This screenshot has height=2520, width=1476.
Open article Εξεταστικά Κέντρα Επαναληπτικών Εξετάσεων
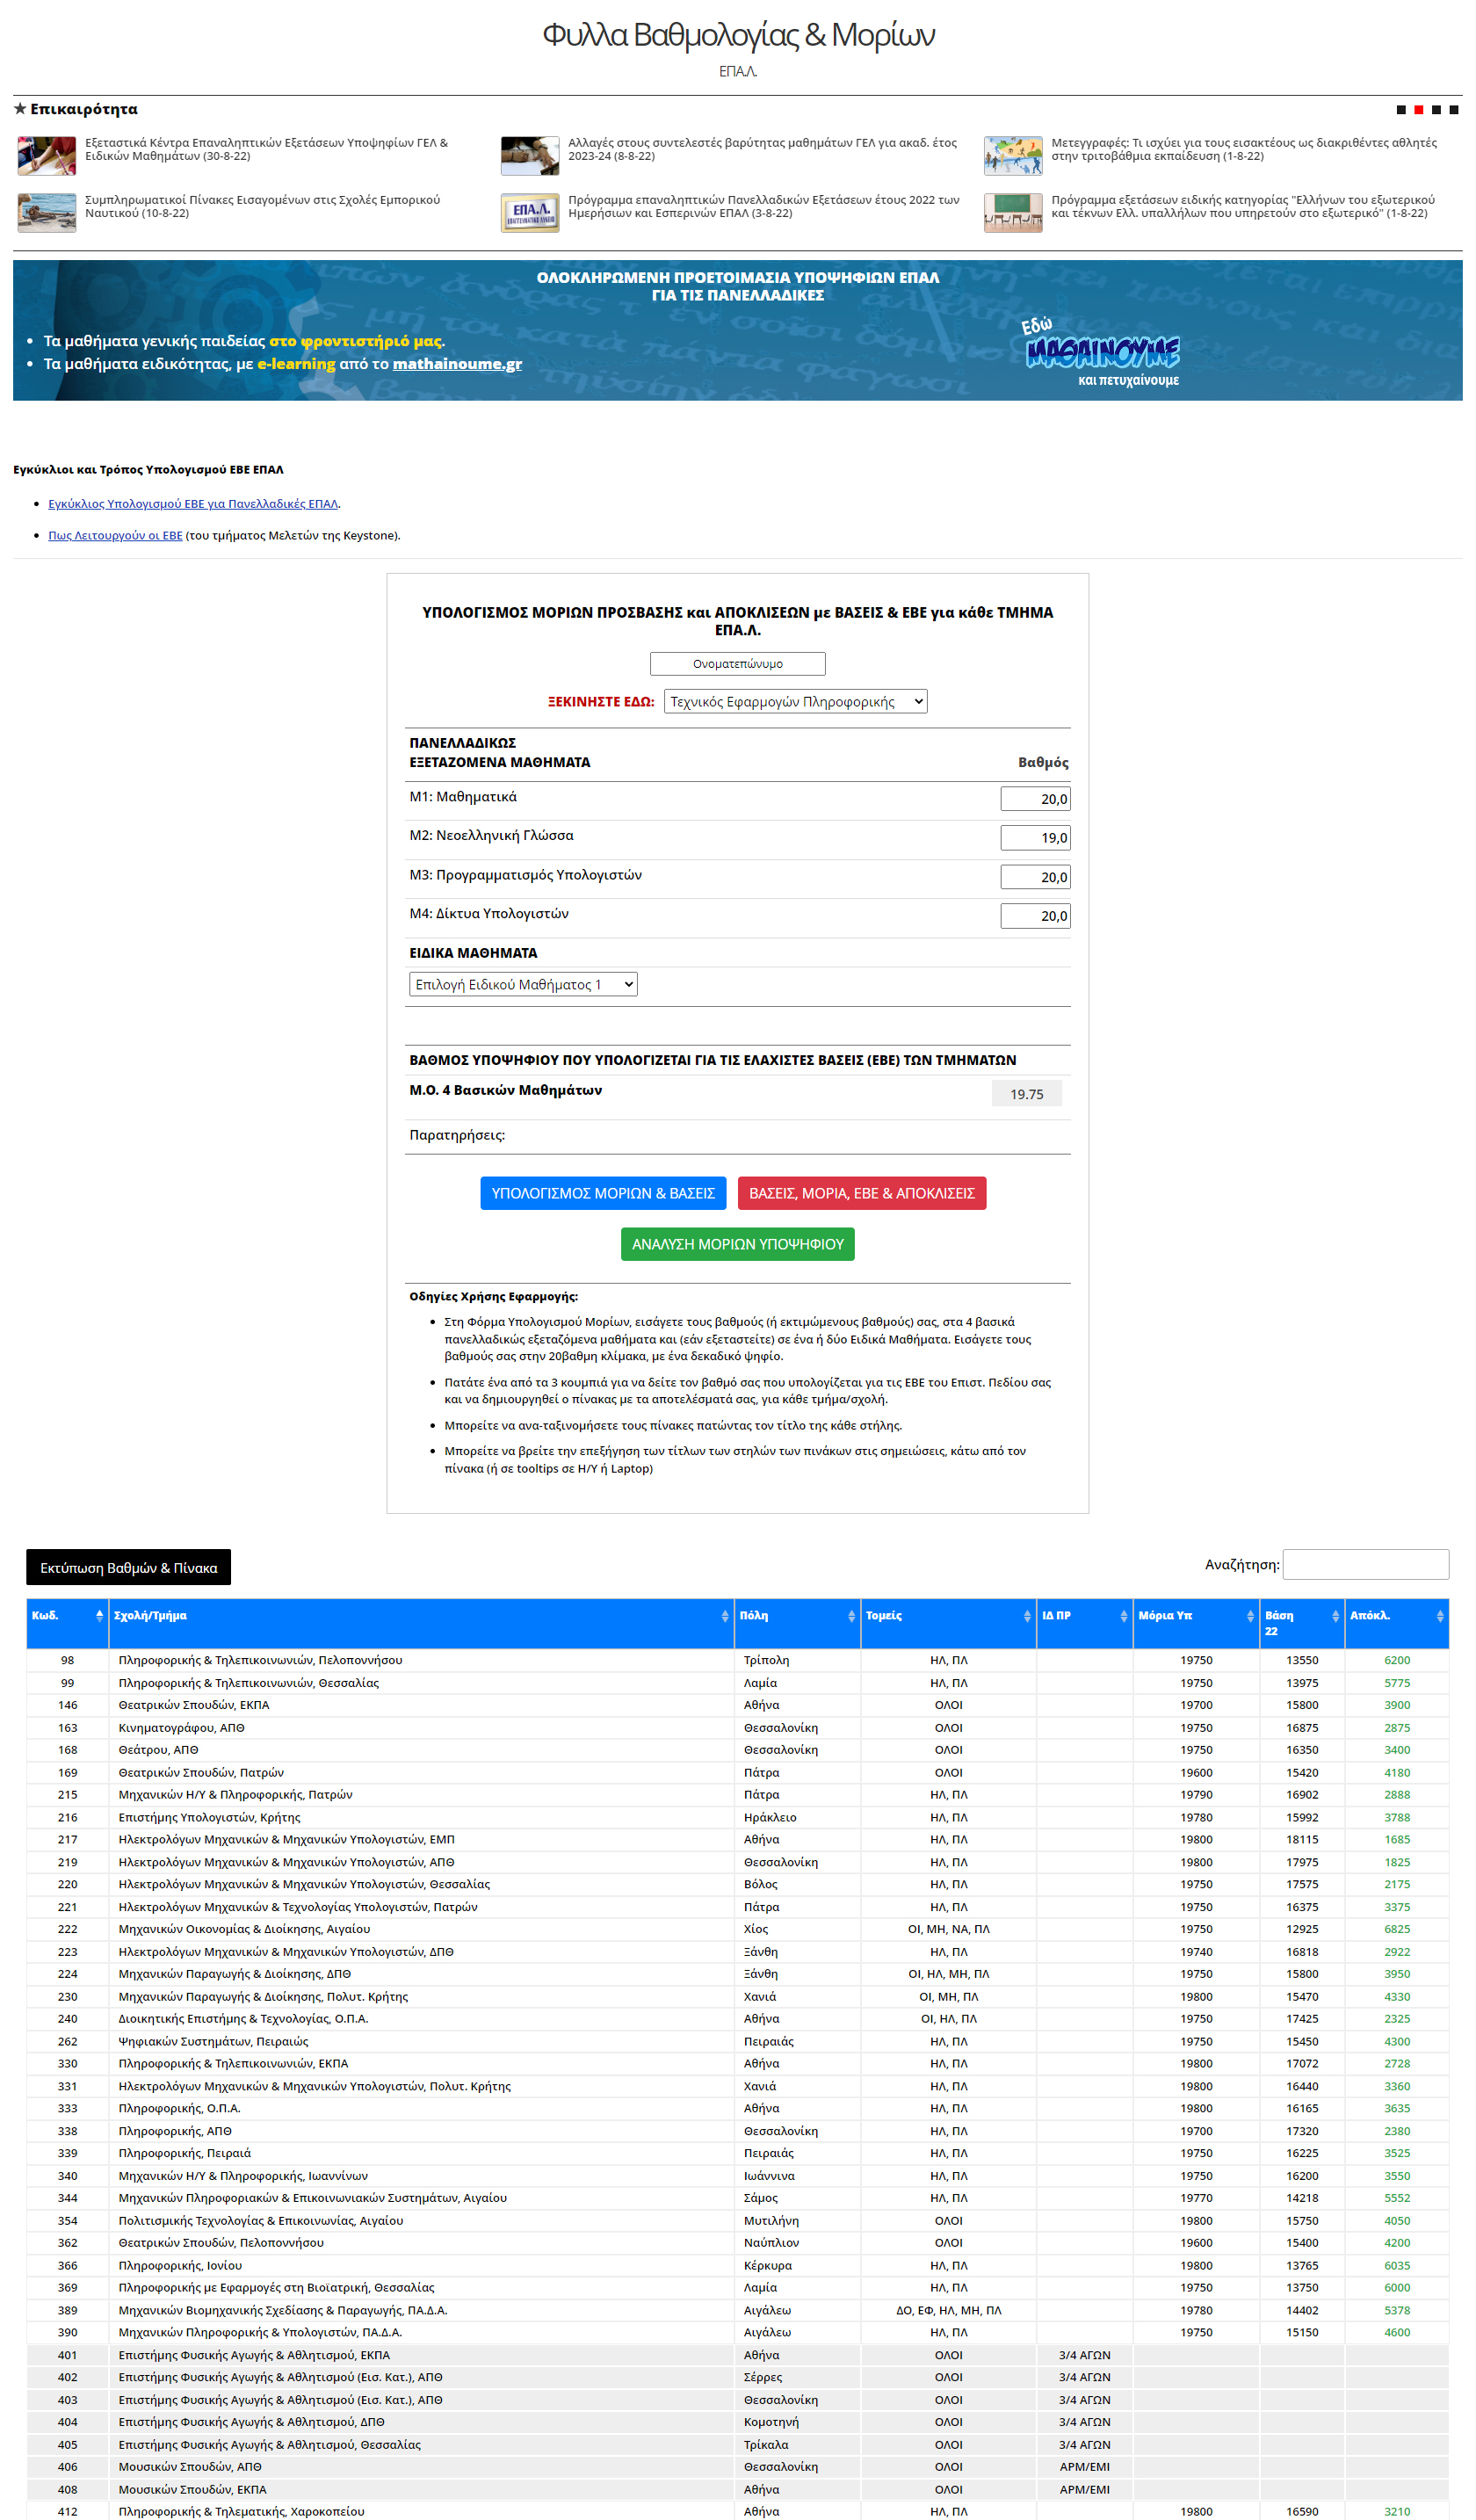click(x=266, y=149)
